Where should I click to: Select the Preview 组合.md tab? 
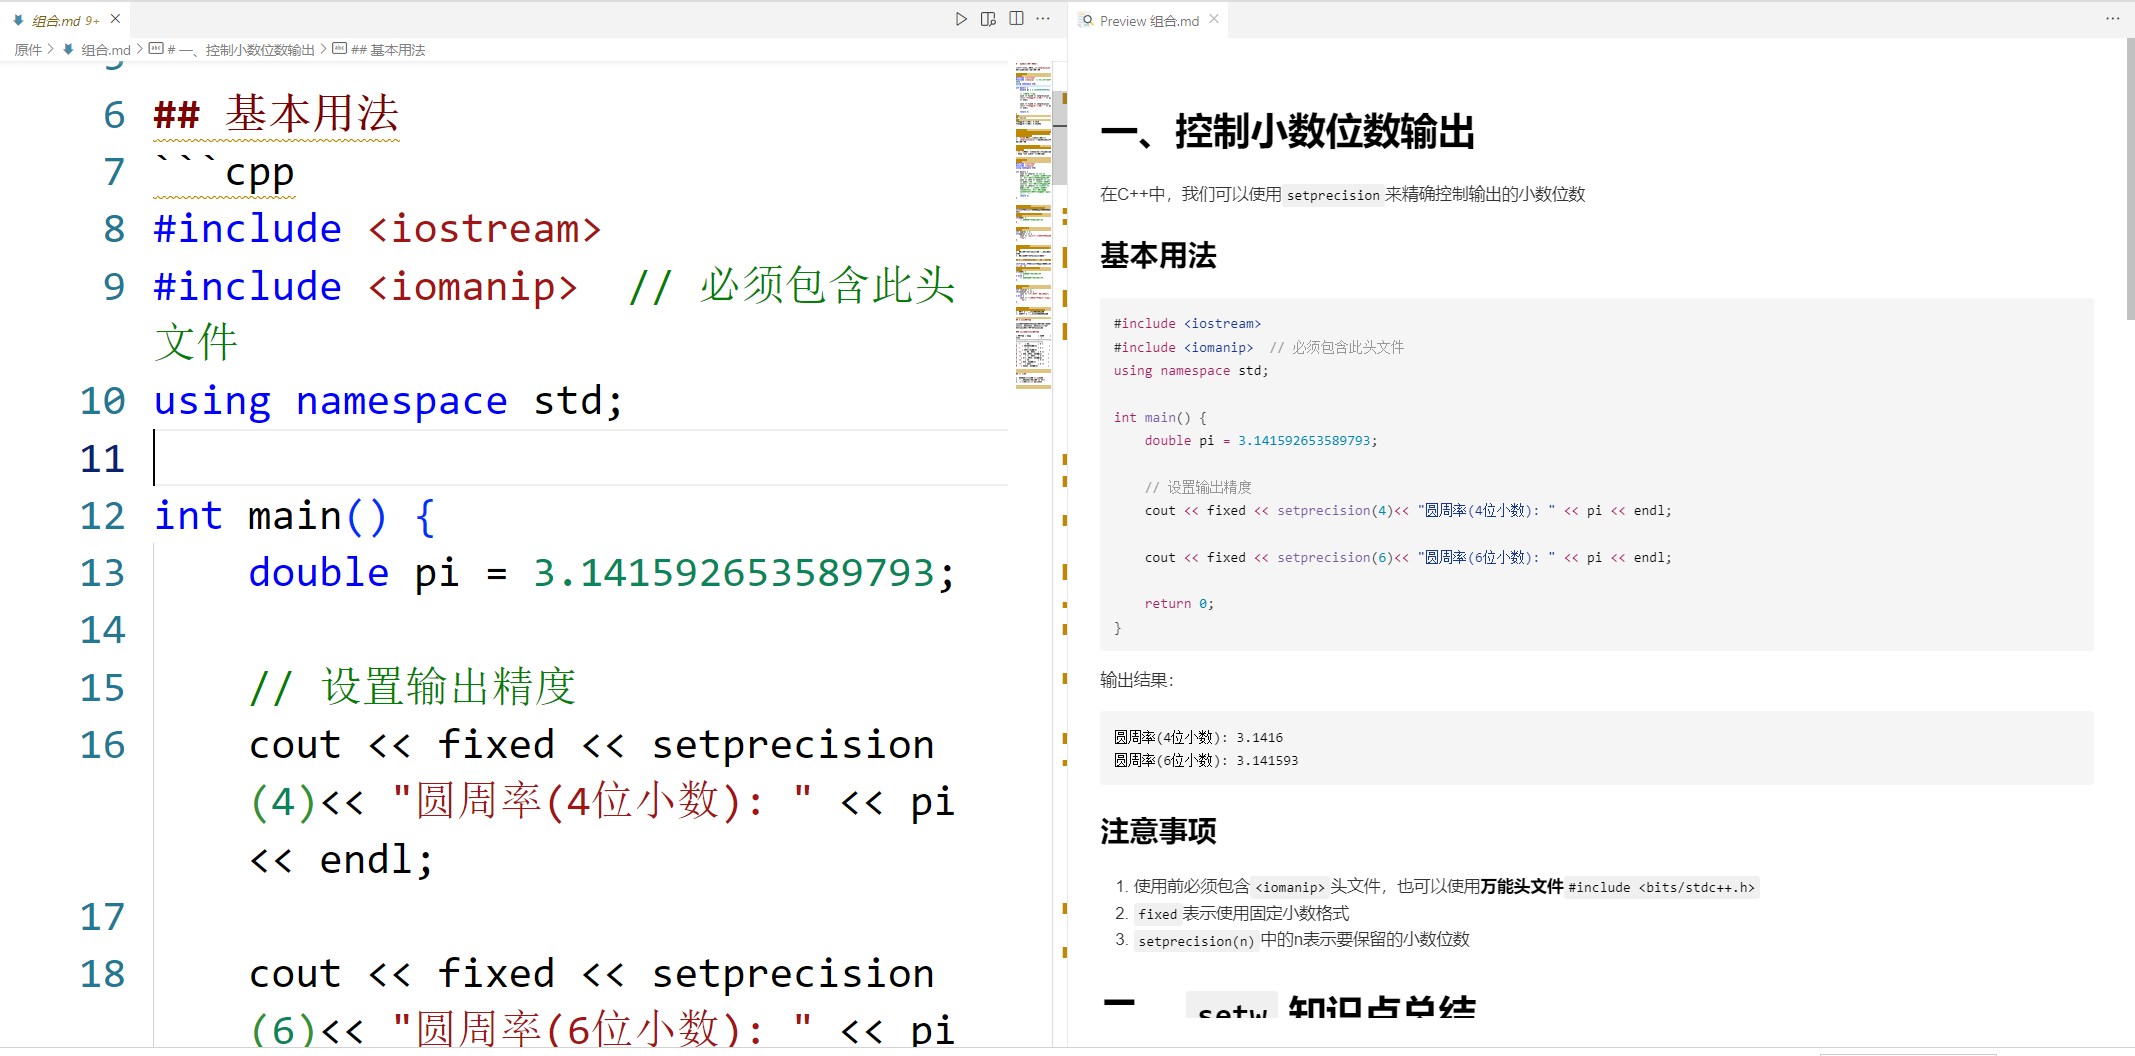tap(1149, 20)
